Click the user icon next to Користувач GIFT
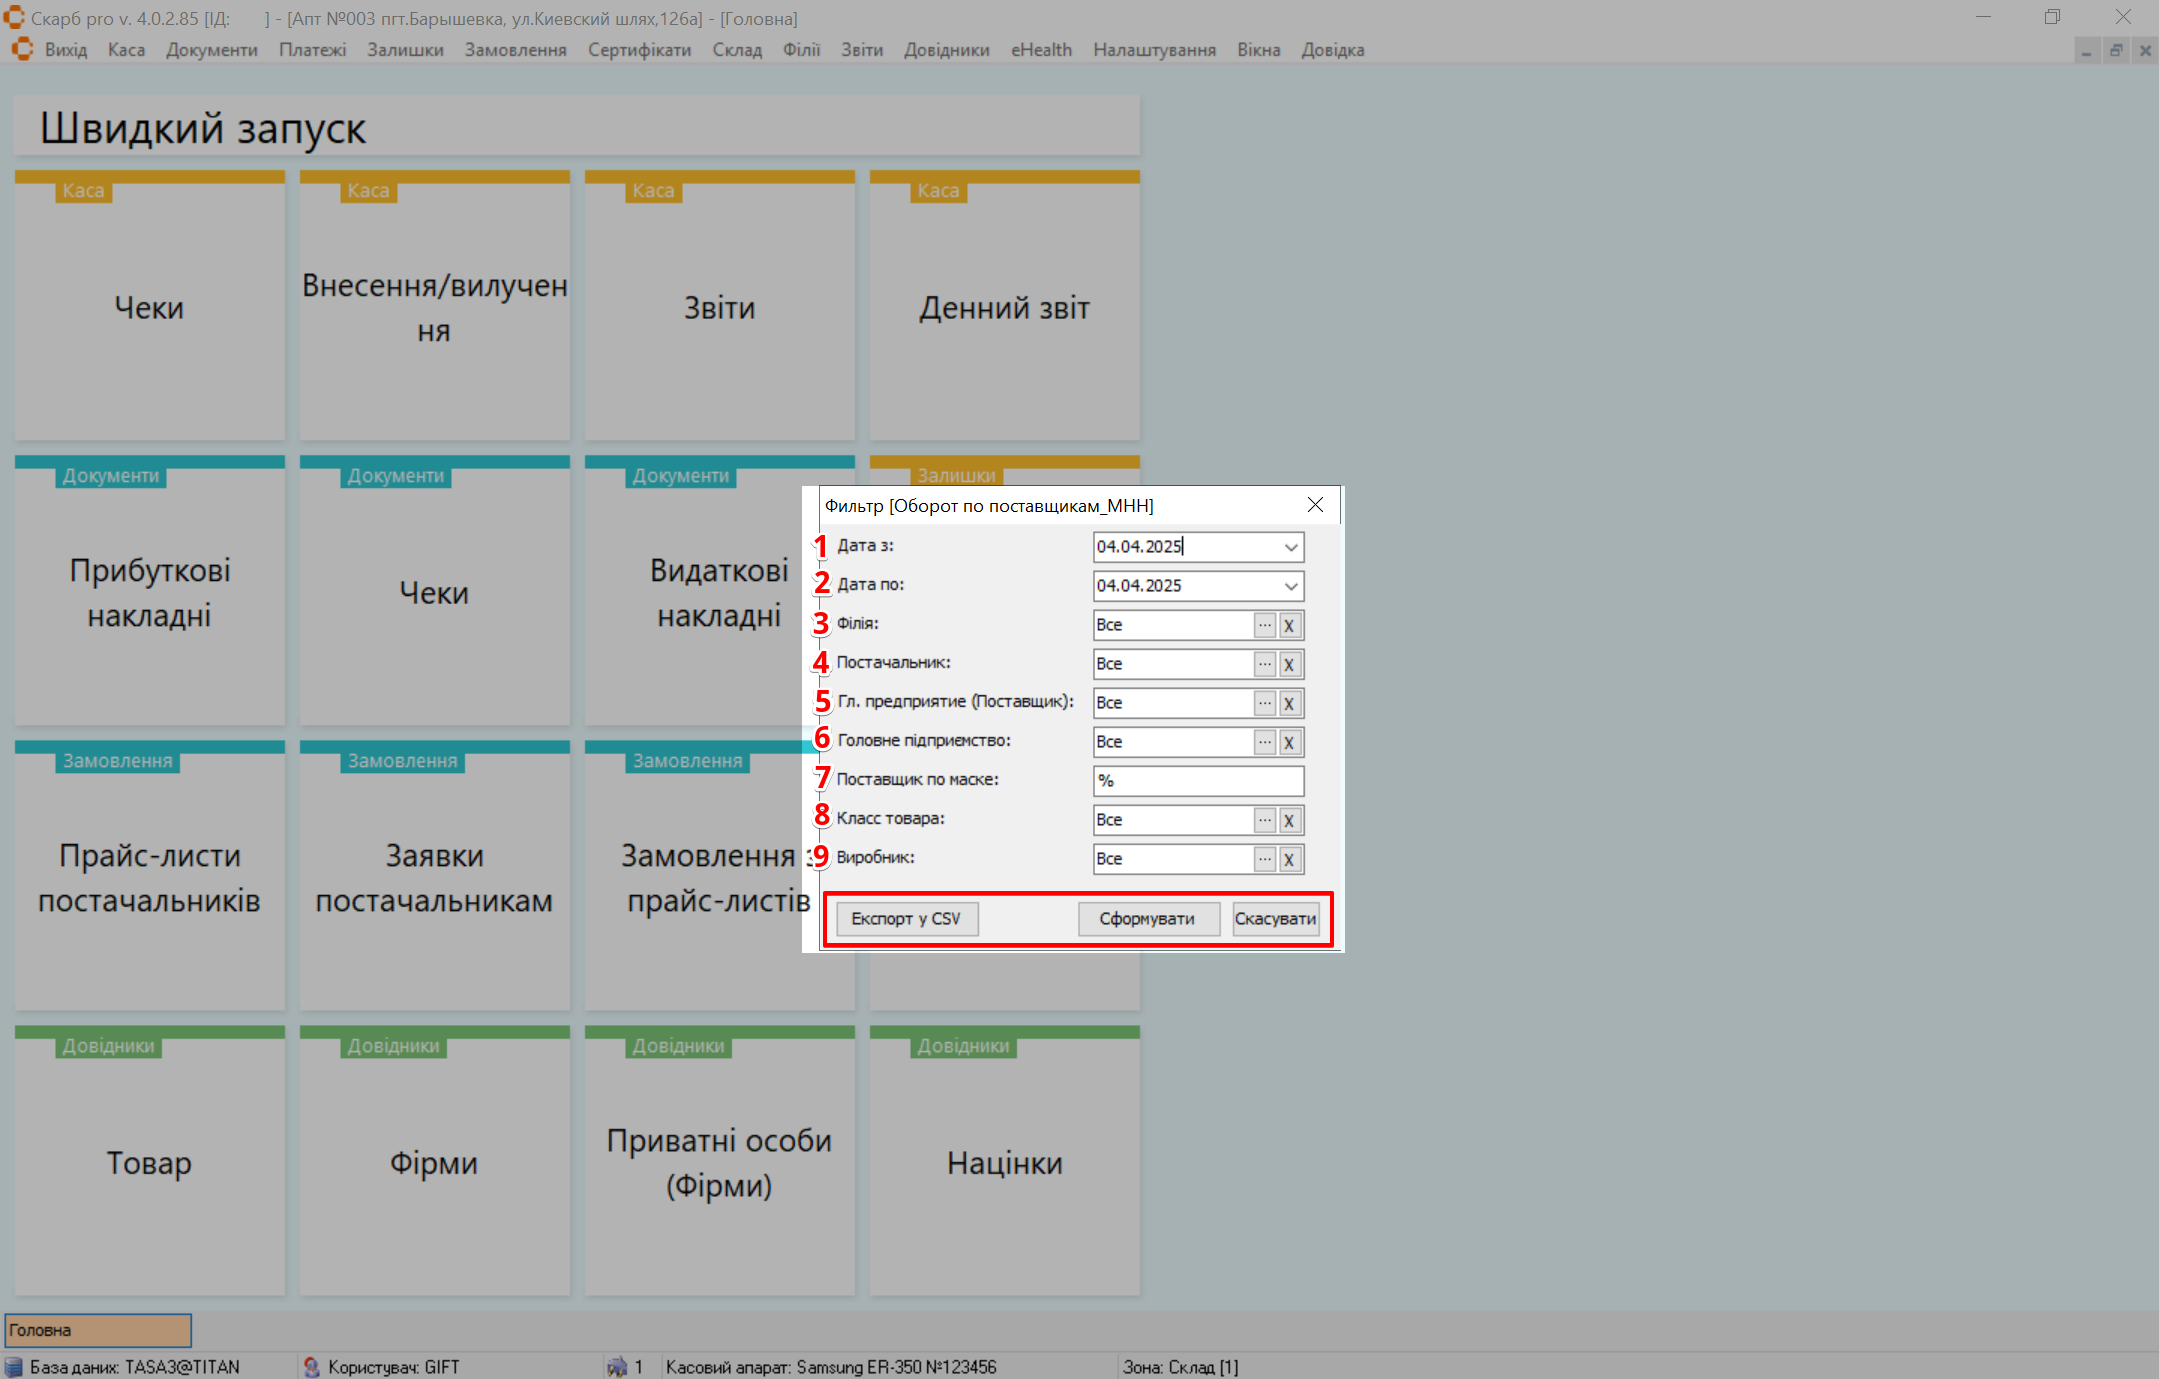2159x1379 pixels. (x=311, y=1367)
